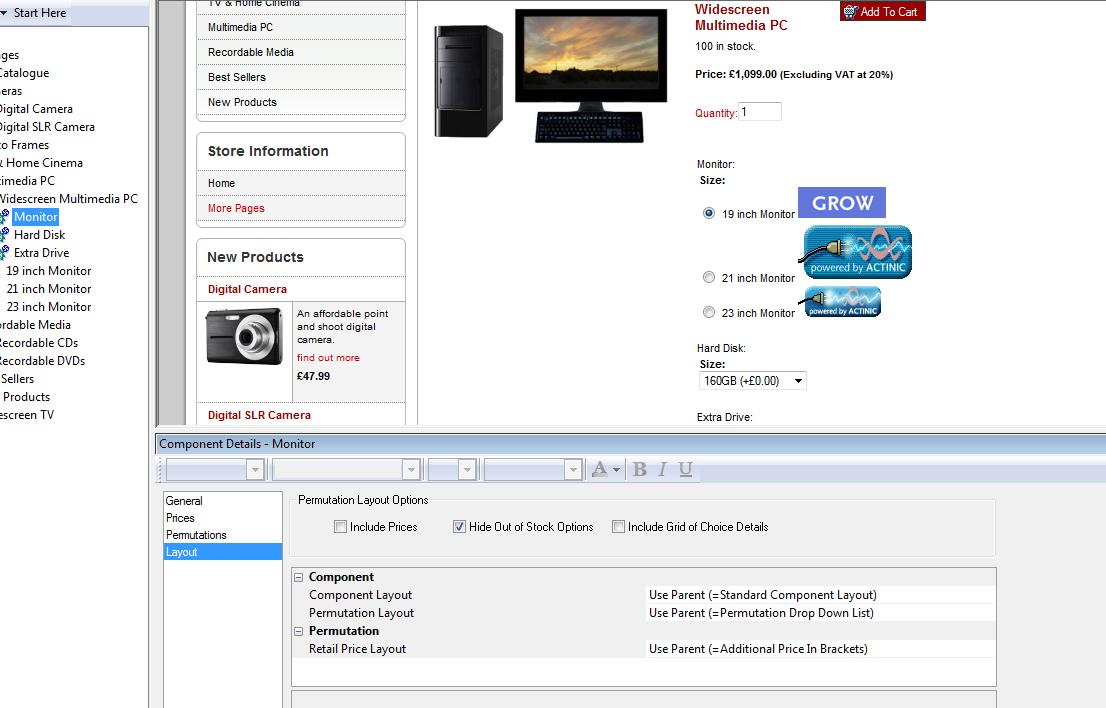Open the font color picker
Image resolution: width=1106 pixels, height=708 pixels.
[x=606, y=469]
